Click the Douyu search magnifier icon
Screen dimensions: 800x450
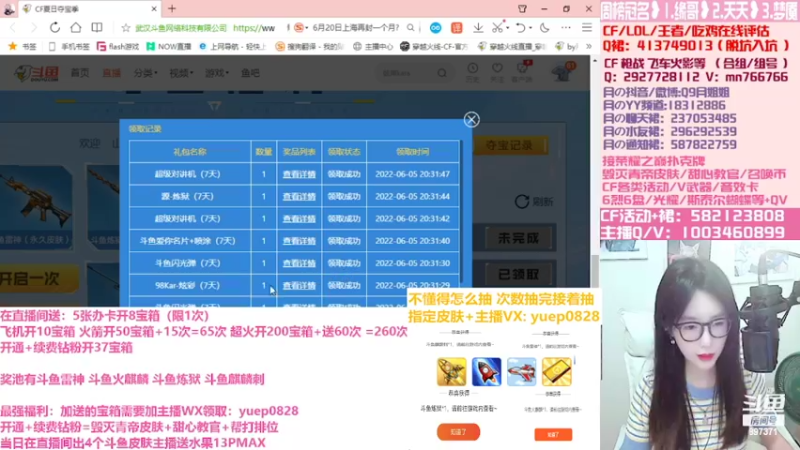[442, 73]
